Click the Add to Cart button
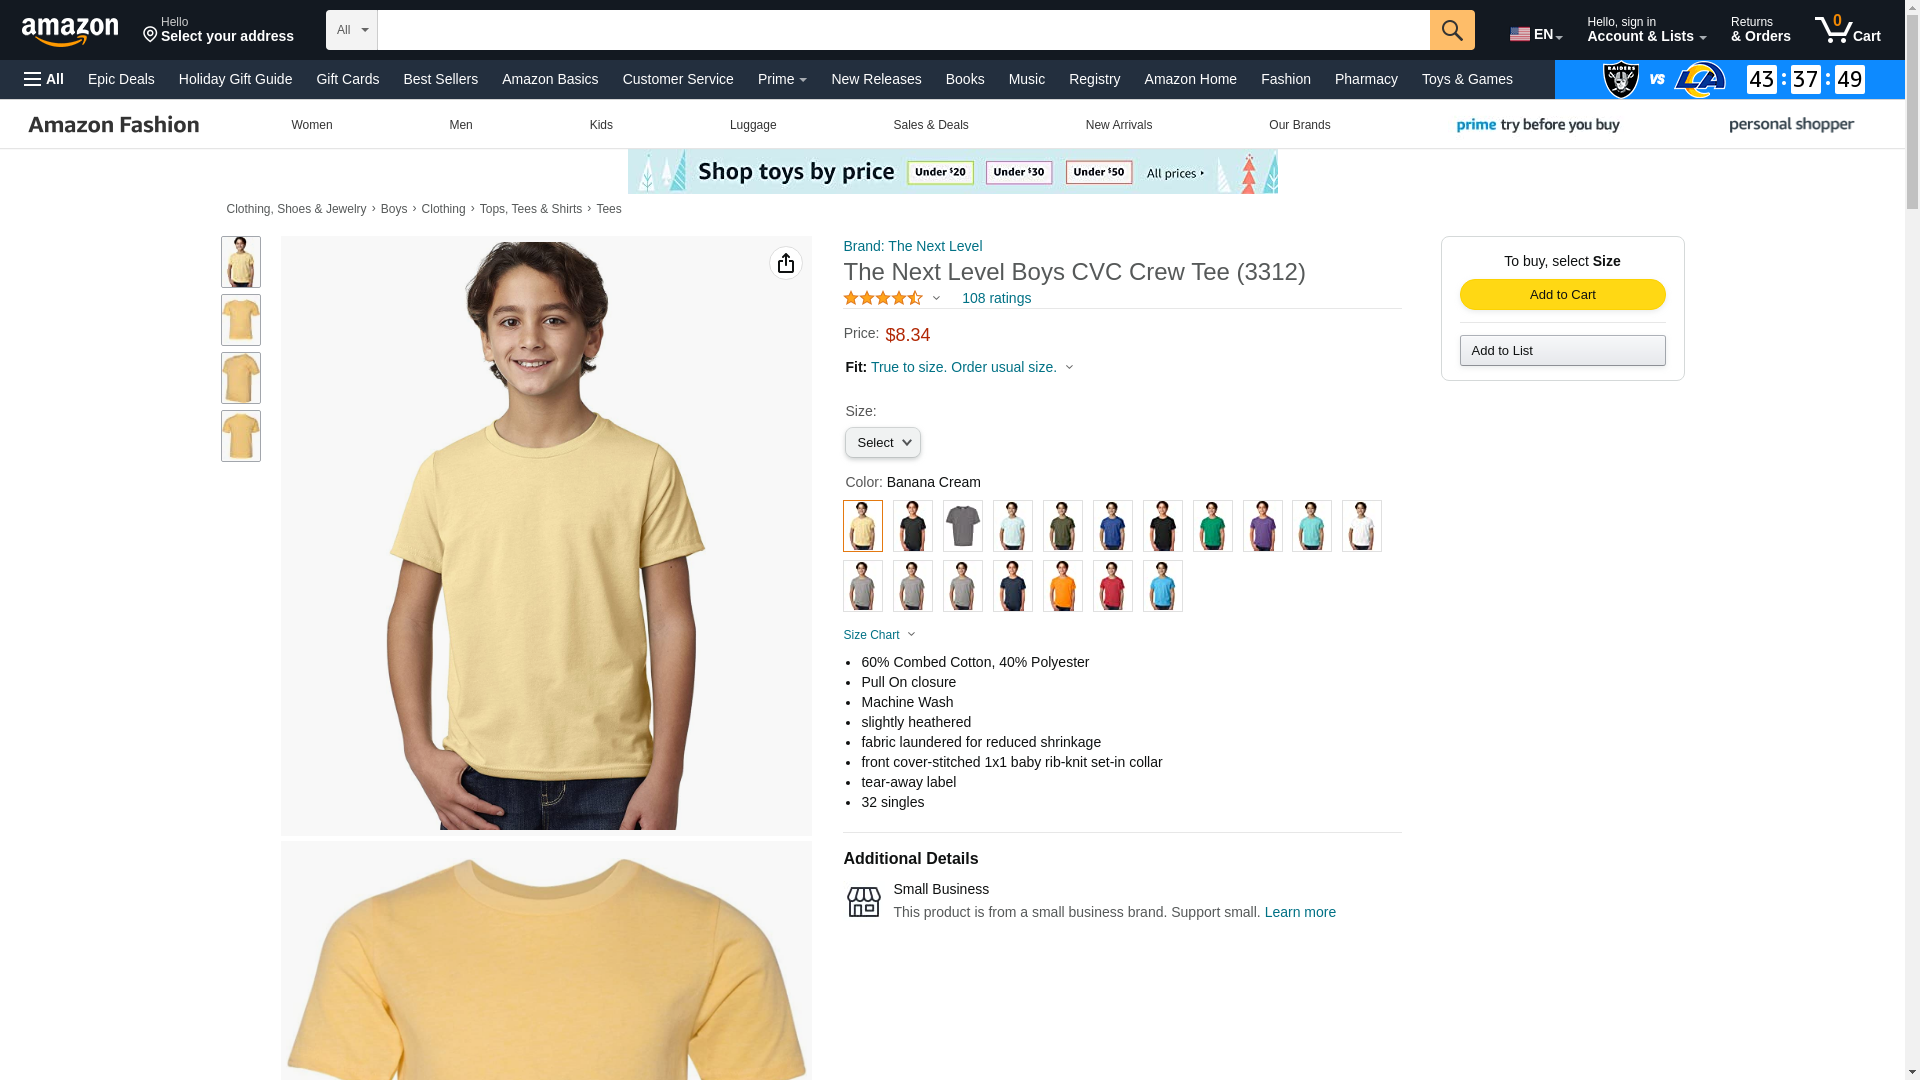Viewport: 1920px width, 1080px height. pos(1562,294)
